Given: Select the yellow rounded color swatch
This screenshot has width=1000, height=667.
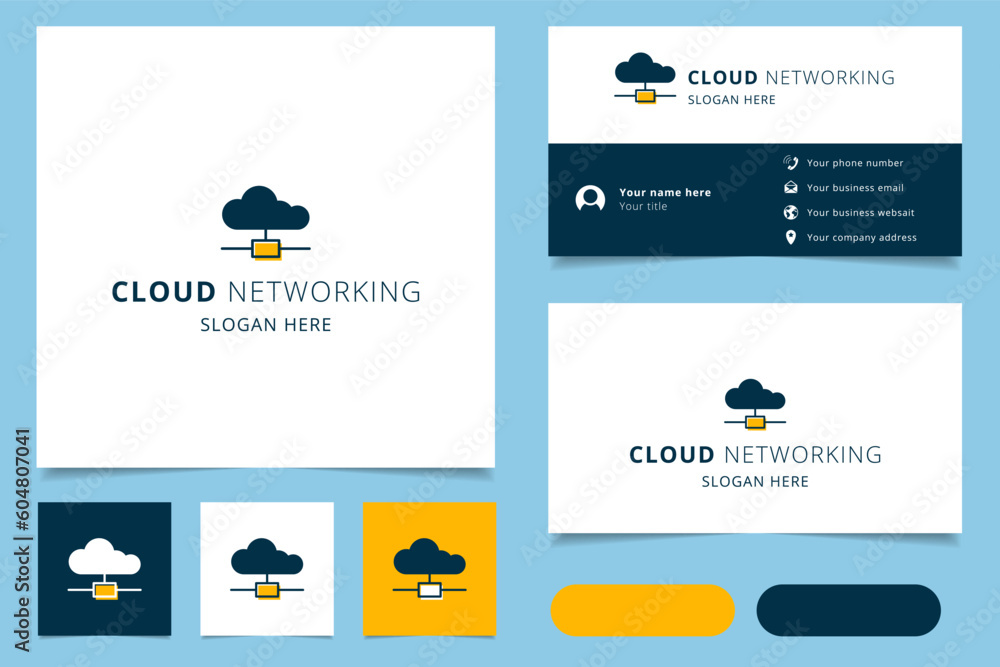Looking at the screenshot, I should coord(642,610).
